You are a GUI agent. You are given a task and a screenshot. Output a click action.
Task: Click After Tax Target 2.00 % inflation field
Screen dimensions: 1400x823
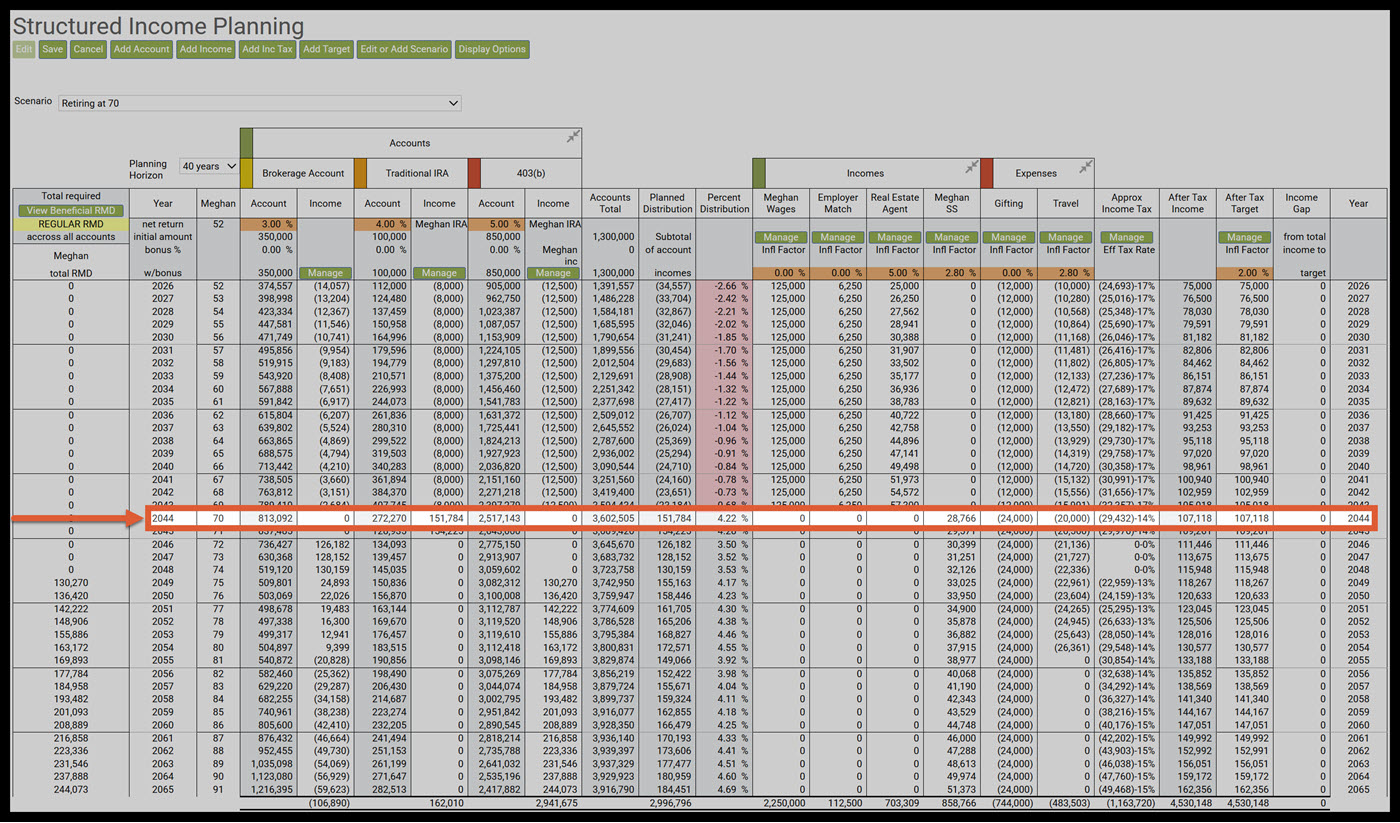click(1243, 273)
